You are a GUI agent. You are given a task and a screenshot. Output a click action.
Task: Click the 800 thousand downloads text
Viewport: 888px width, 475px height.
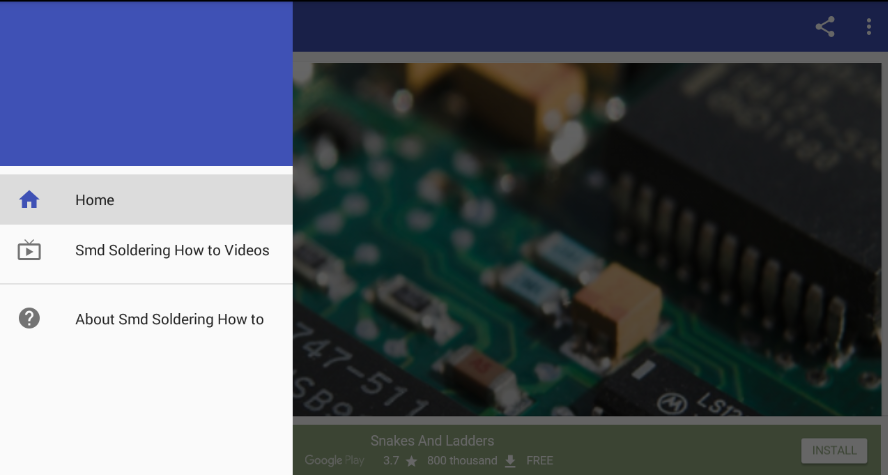[462, 461]
